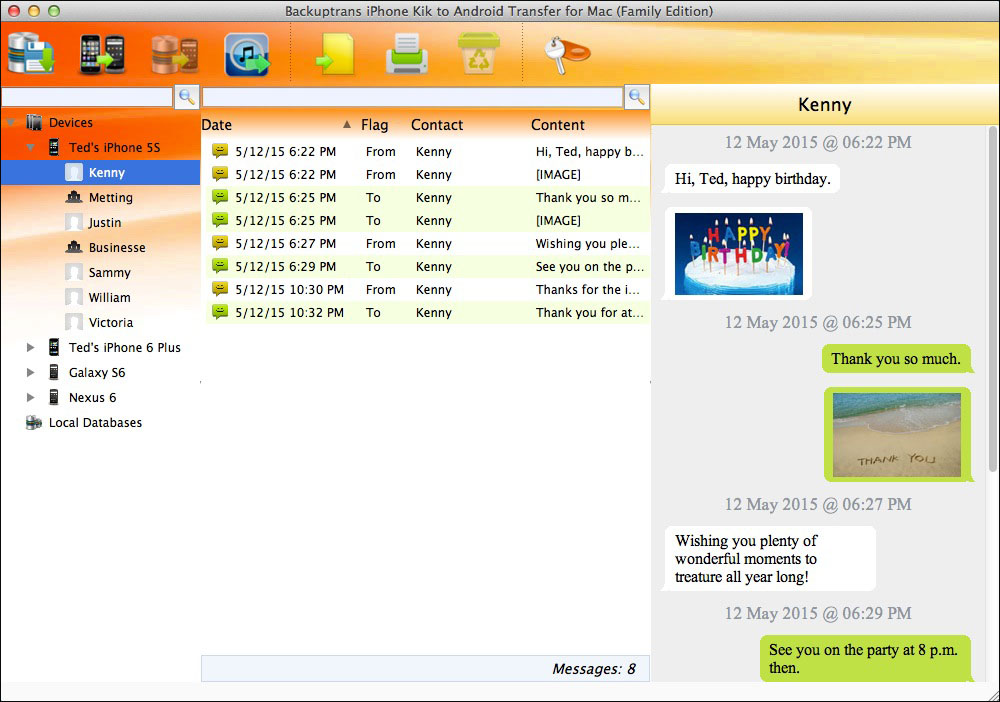The width and height of the screenshot is (1000, 702).
Task: Click the Businesse group chat icon
Action: click(x=74, y=247)
